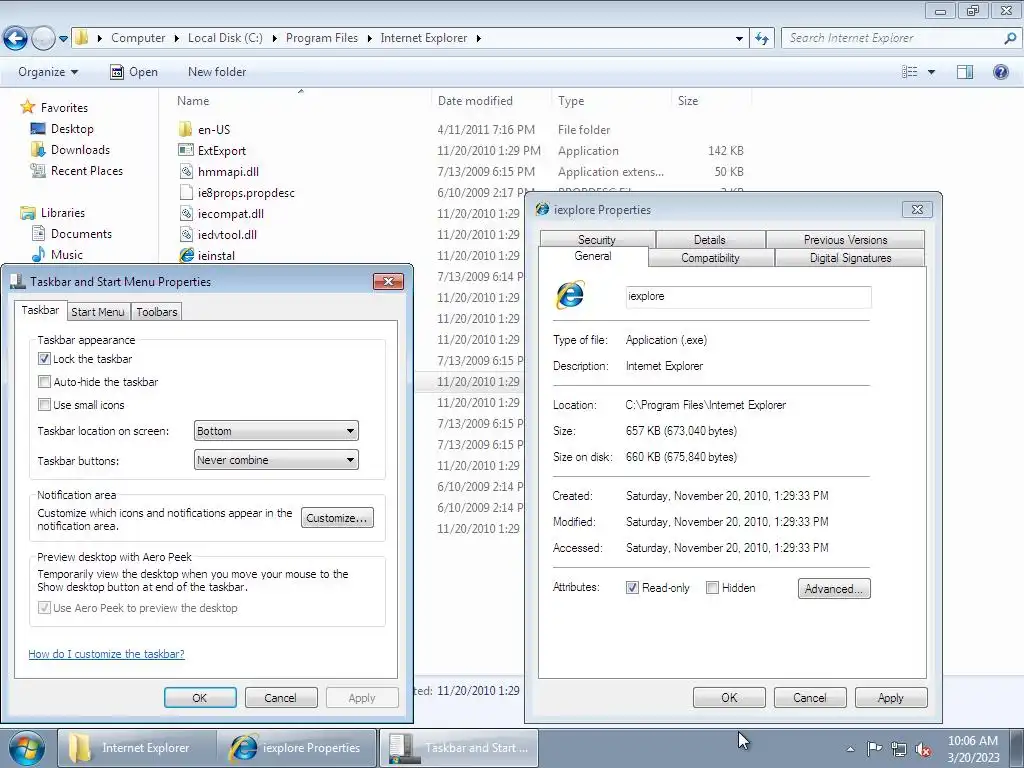Toggle the Read-only attribute checkbox
Viewport: 1024px width, 768px height.
tap(632, 588)
